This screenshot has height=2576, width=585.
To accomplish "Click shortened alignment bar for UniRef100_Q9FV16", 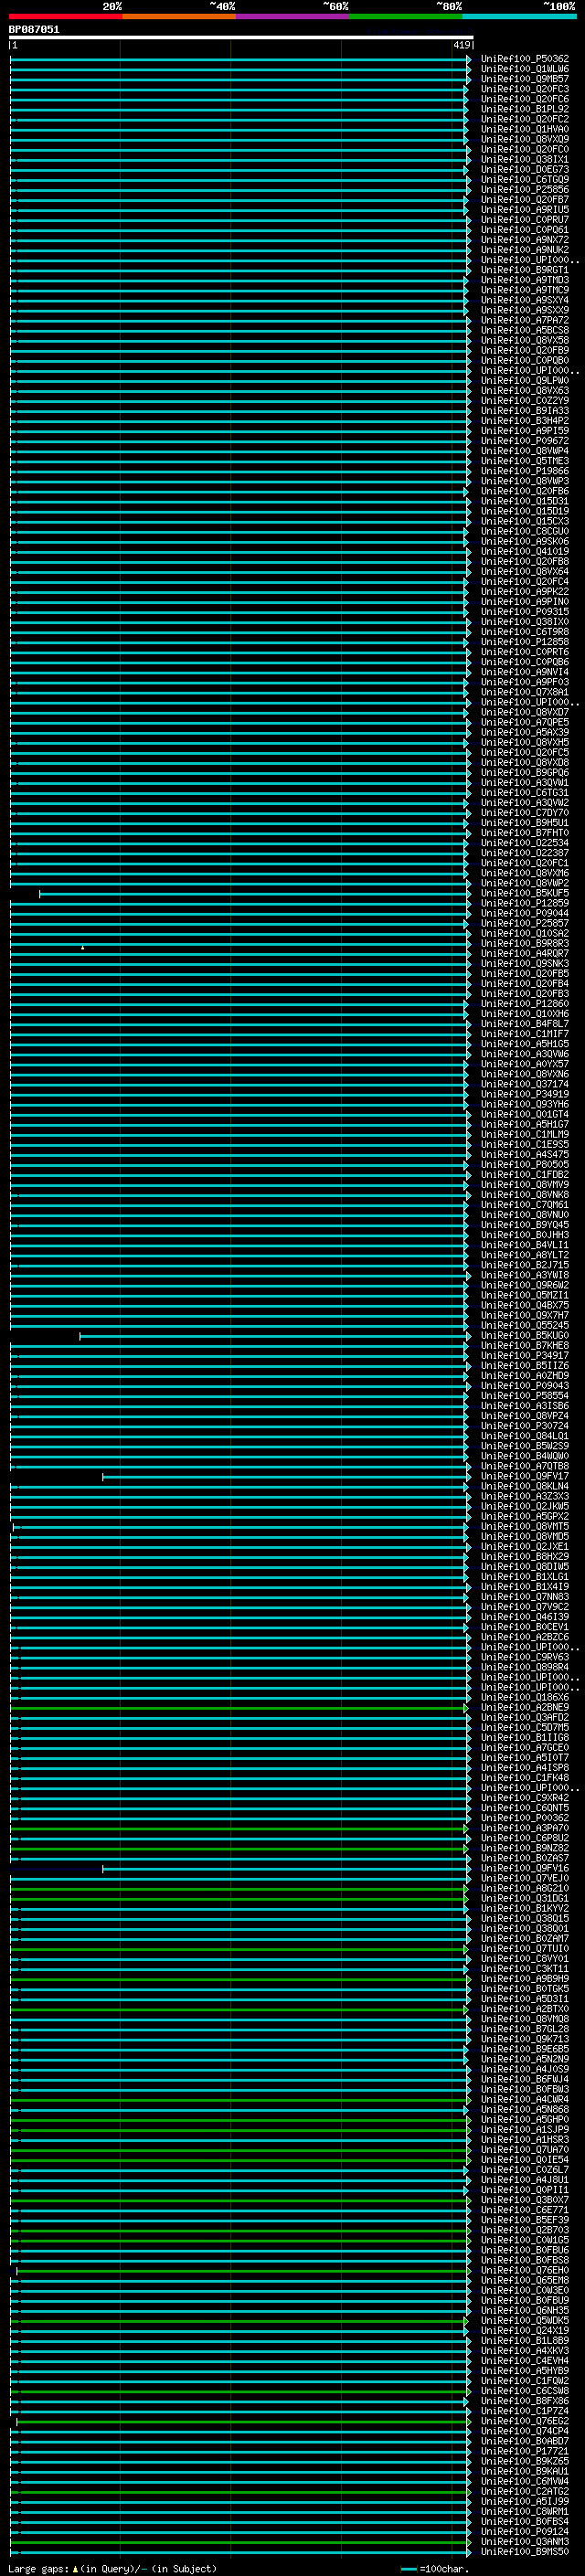I will pyautogui.click(x=286, y=1869).
